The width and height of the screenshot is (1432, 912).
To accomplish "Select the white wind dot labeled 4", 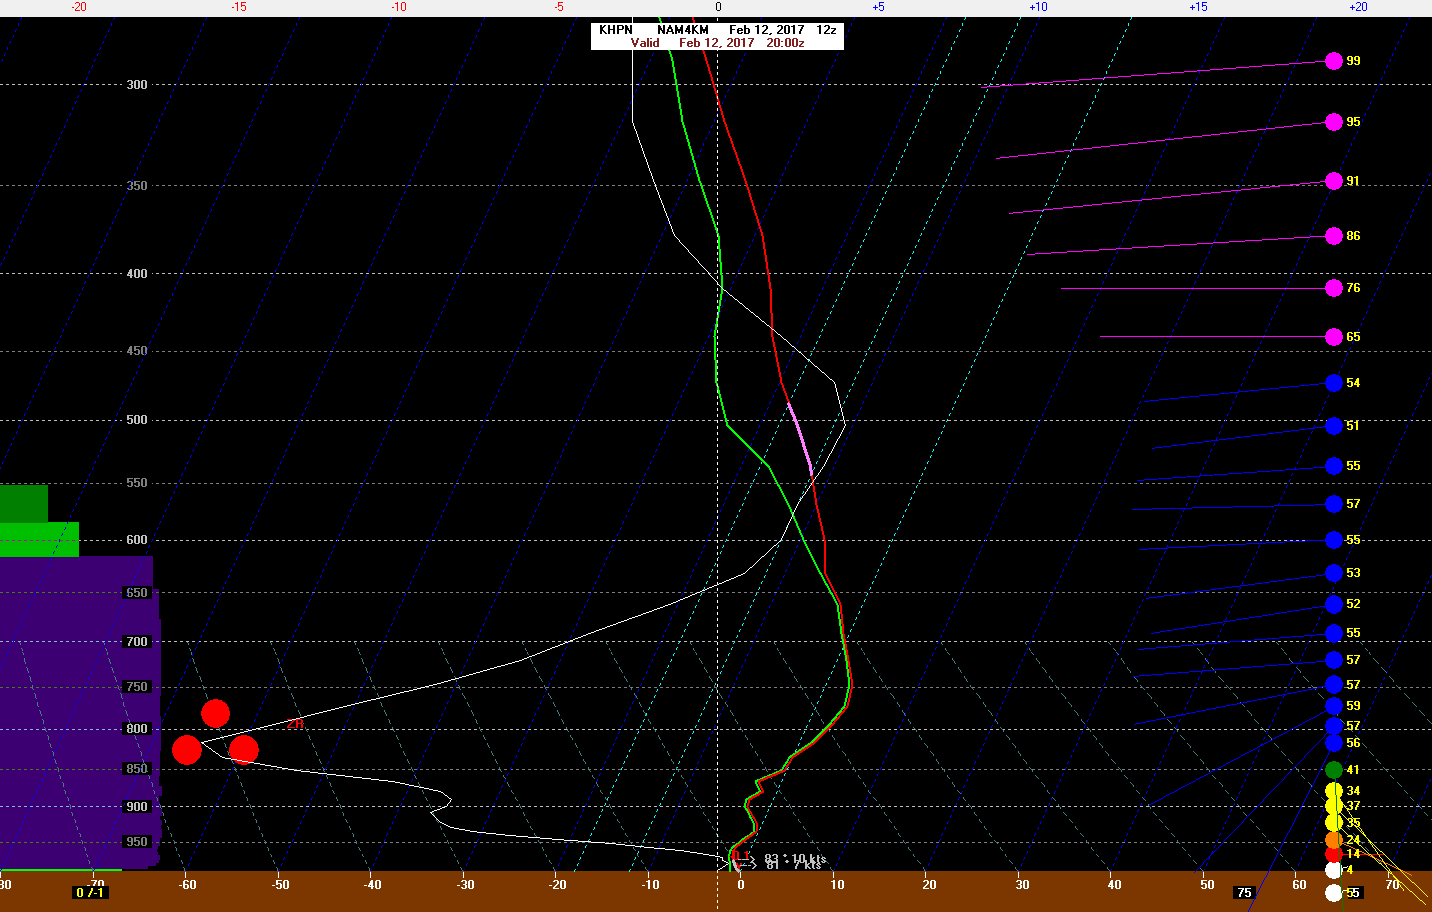I will click(1333, 870).
